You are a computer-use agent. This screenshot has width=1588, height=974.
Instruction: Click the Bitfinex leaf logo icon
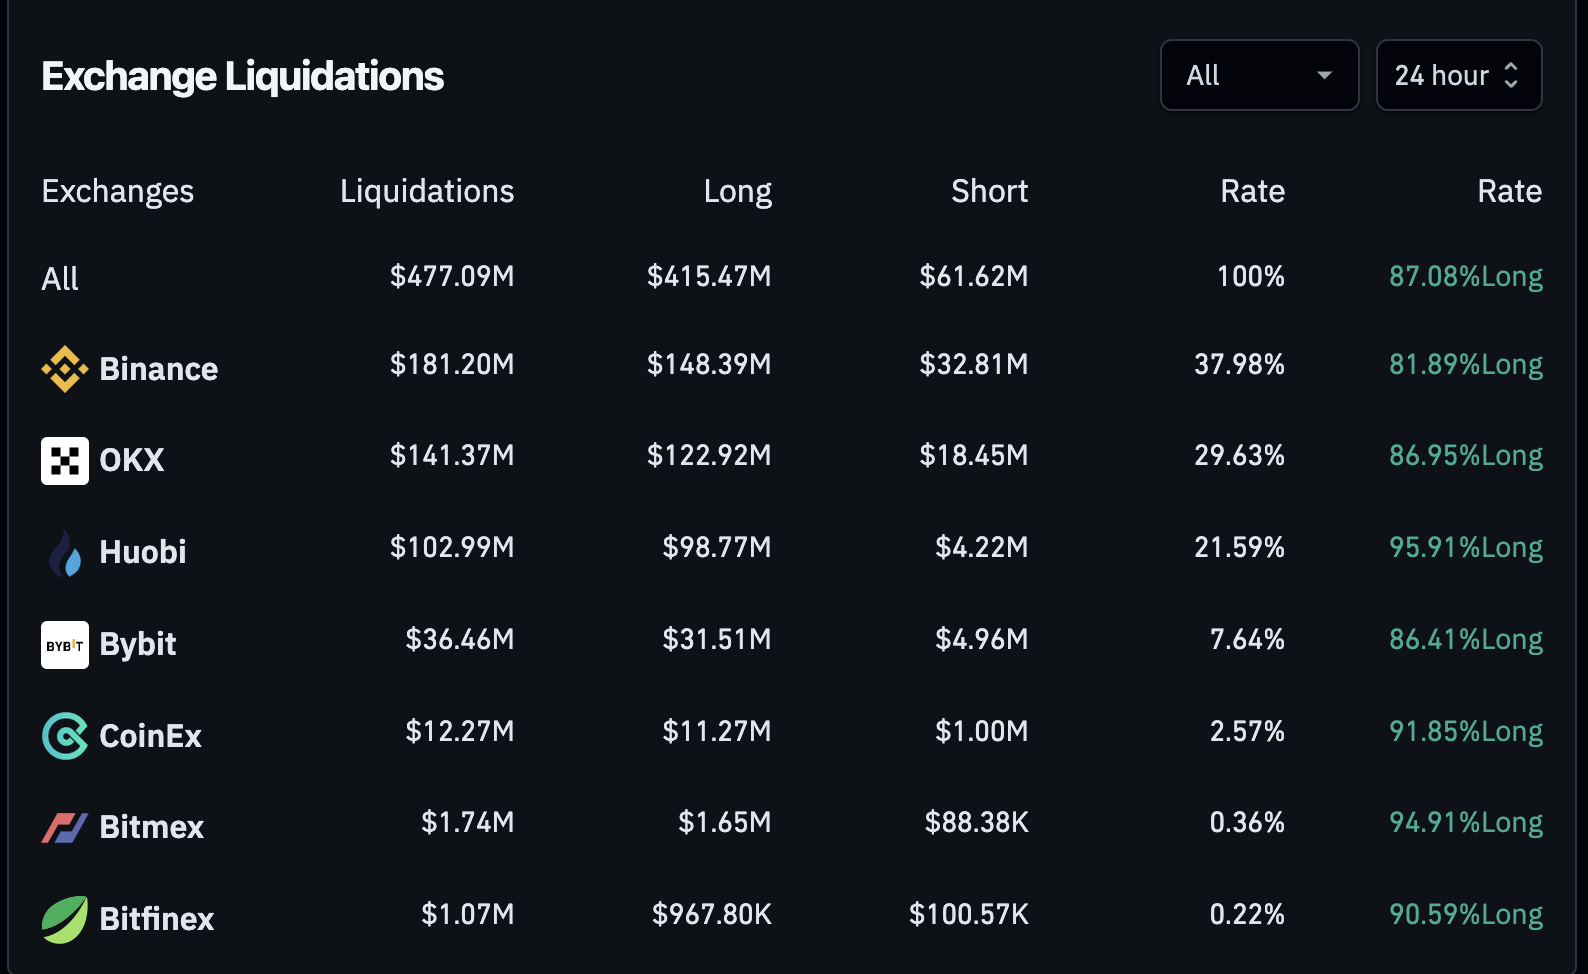point(65,919)
